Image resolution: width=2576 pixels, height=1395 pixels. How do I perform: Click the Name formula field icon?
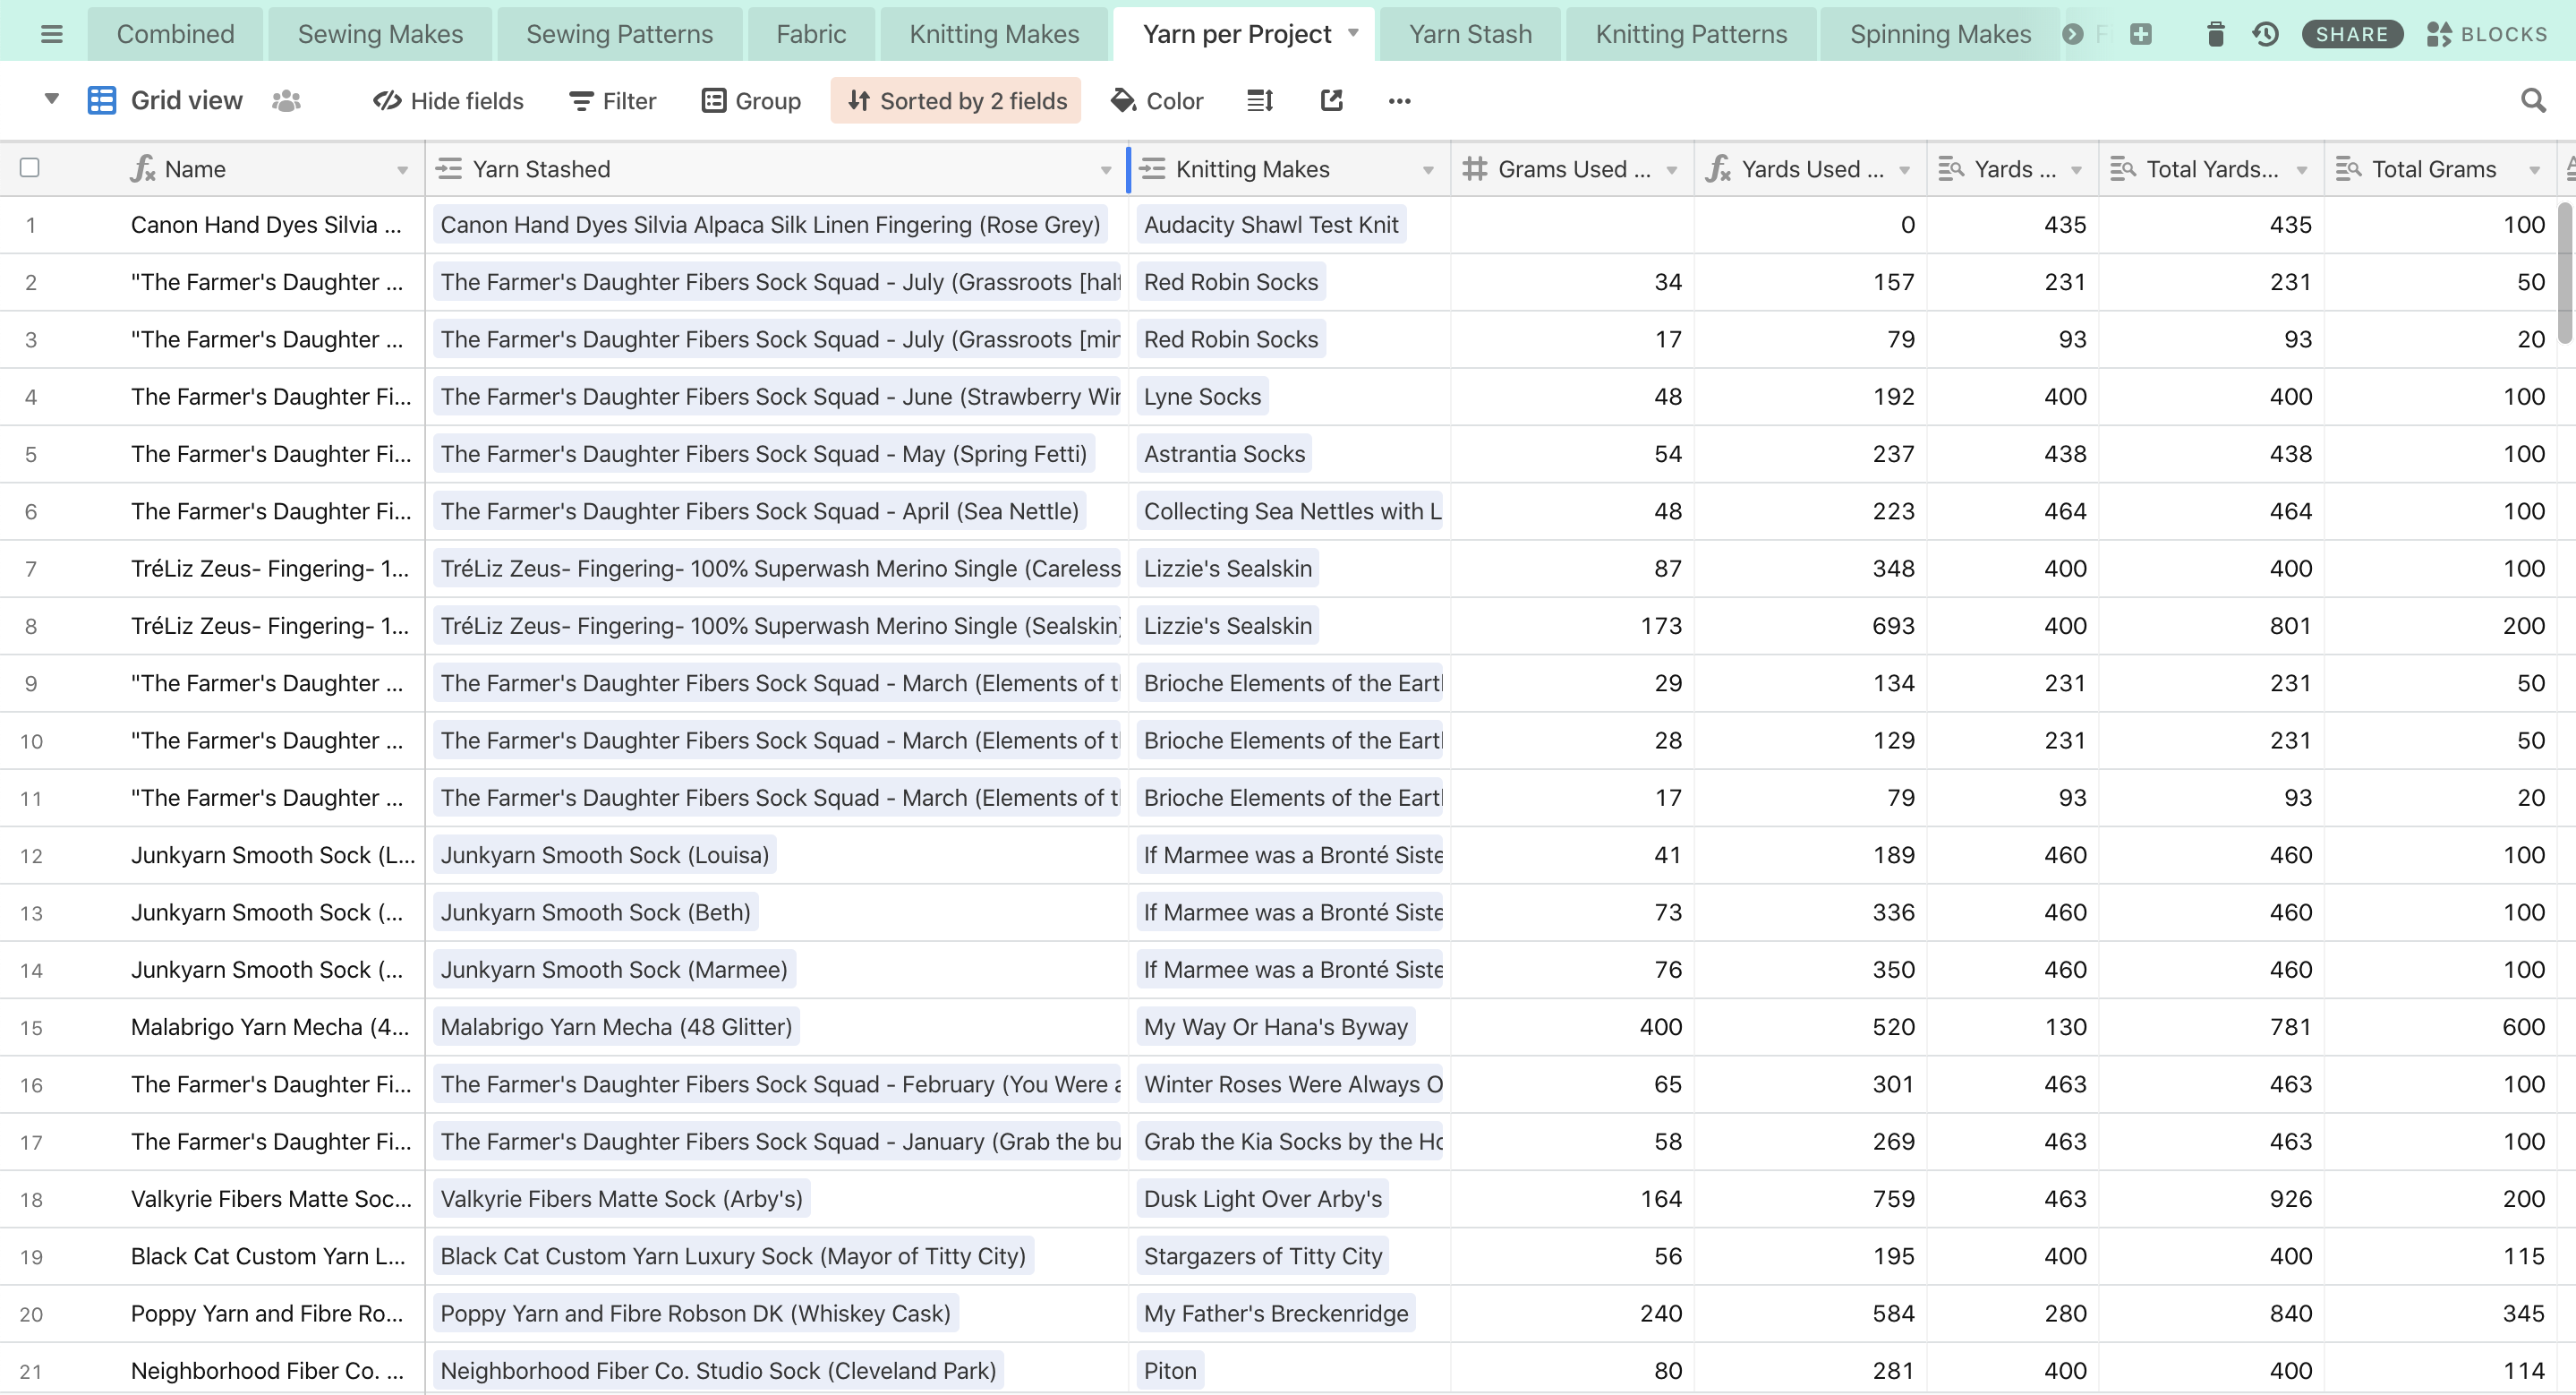(143, 168)
